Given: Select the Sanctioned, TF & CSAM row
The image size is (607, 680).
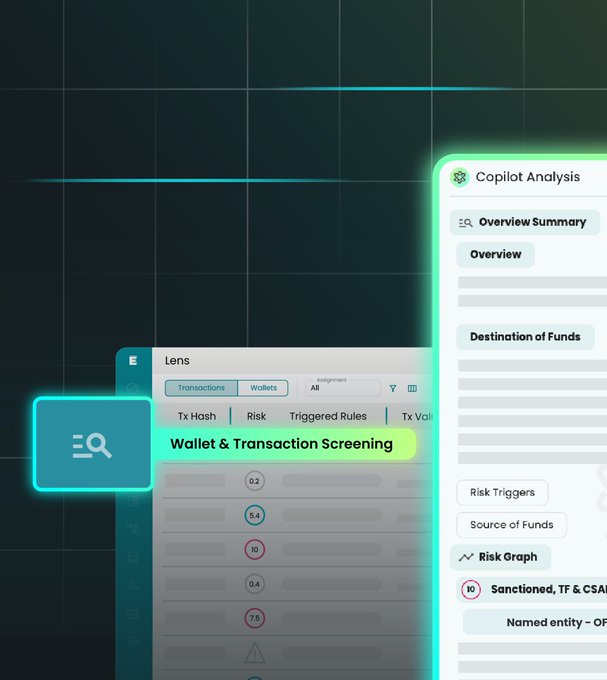Looking at the screenshot, I should click(x=532, y=589).
